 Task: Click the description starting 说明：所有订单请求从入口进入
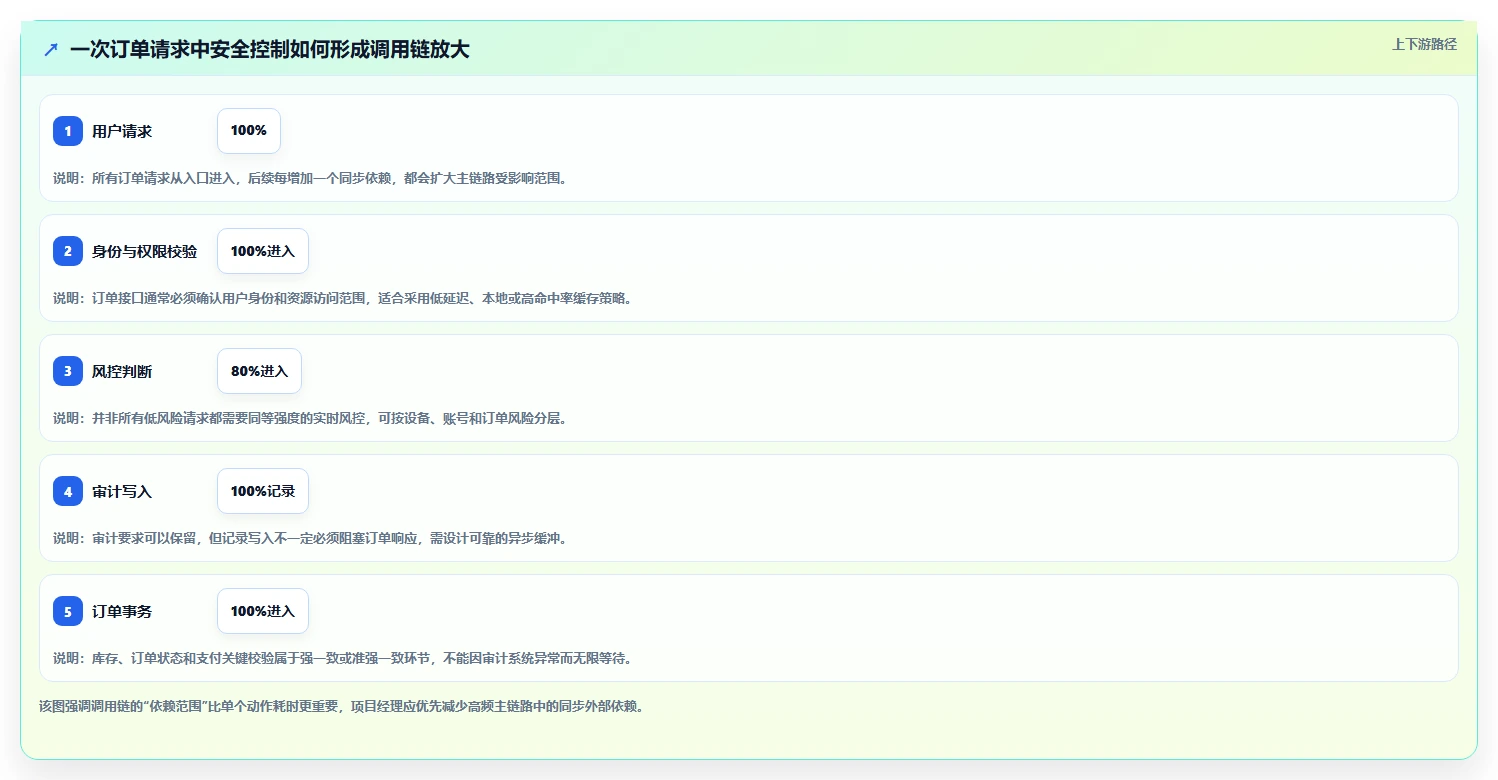pos(310,178)
